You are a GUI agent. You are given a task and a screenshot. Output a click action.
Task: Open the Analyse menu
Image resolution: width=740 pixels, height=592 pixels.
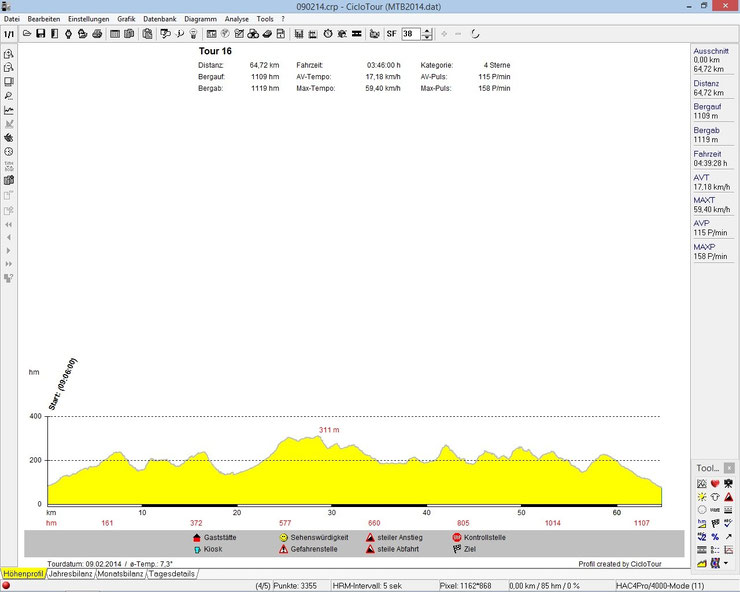click(x=236, y=19)
